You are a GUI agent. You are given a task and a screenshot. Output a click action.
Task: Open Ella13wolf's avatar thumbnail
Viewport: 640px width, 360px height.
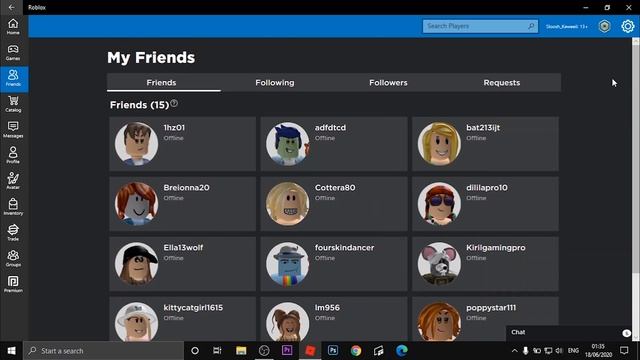[136, 264]
